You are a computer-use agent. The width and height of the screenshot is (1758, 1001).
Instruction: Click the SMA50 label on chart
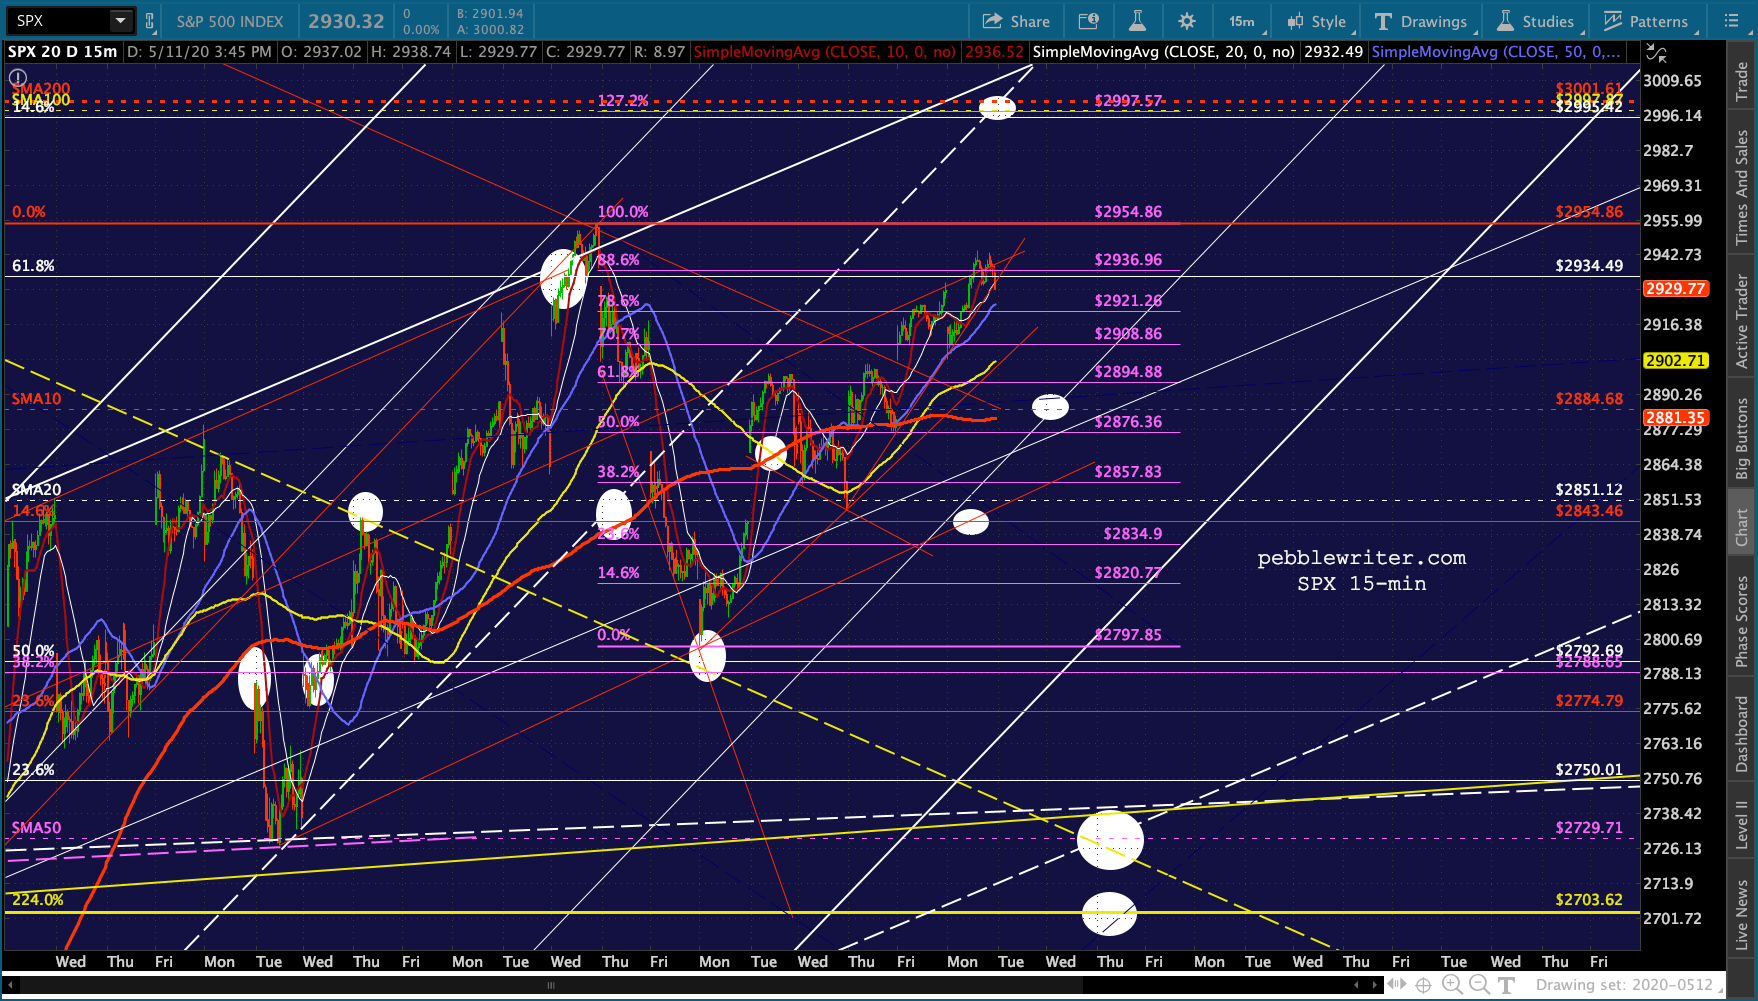coord(37,828)
